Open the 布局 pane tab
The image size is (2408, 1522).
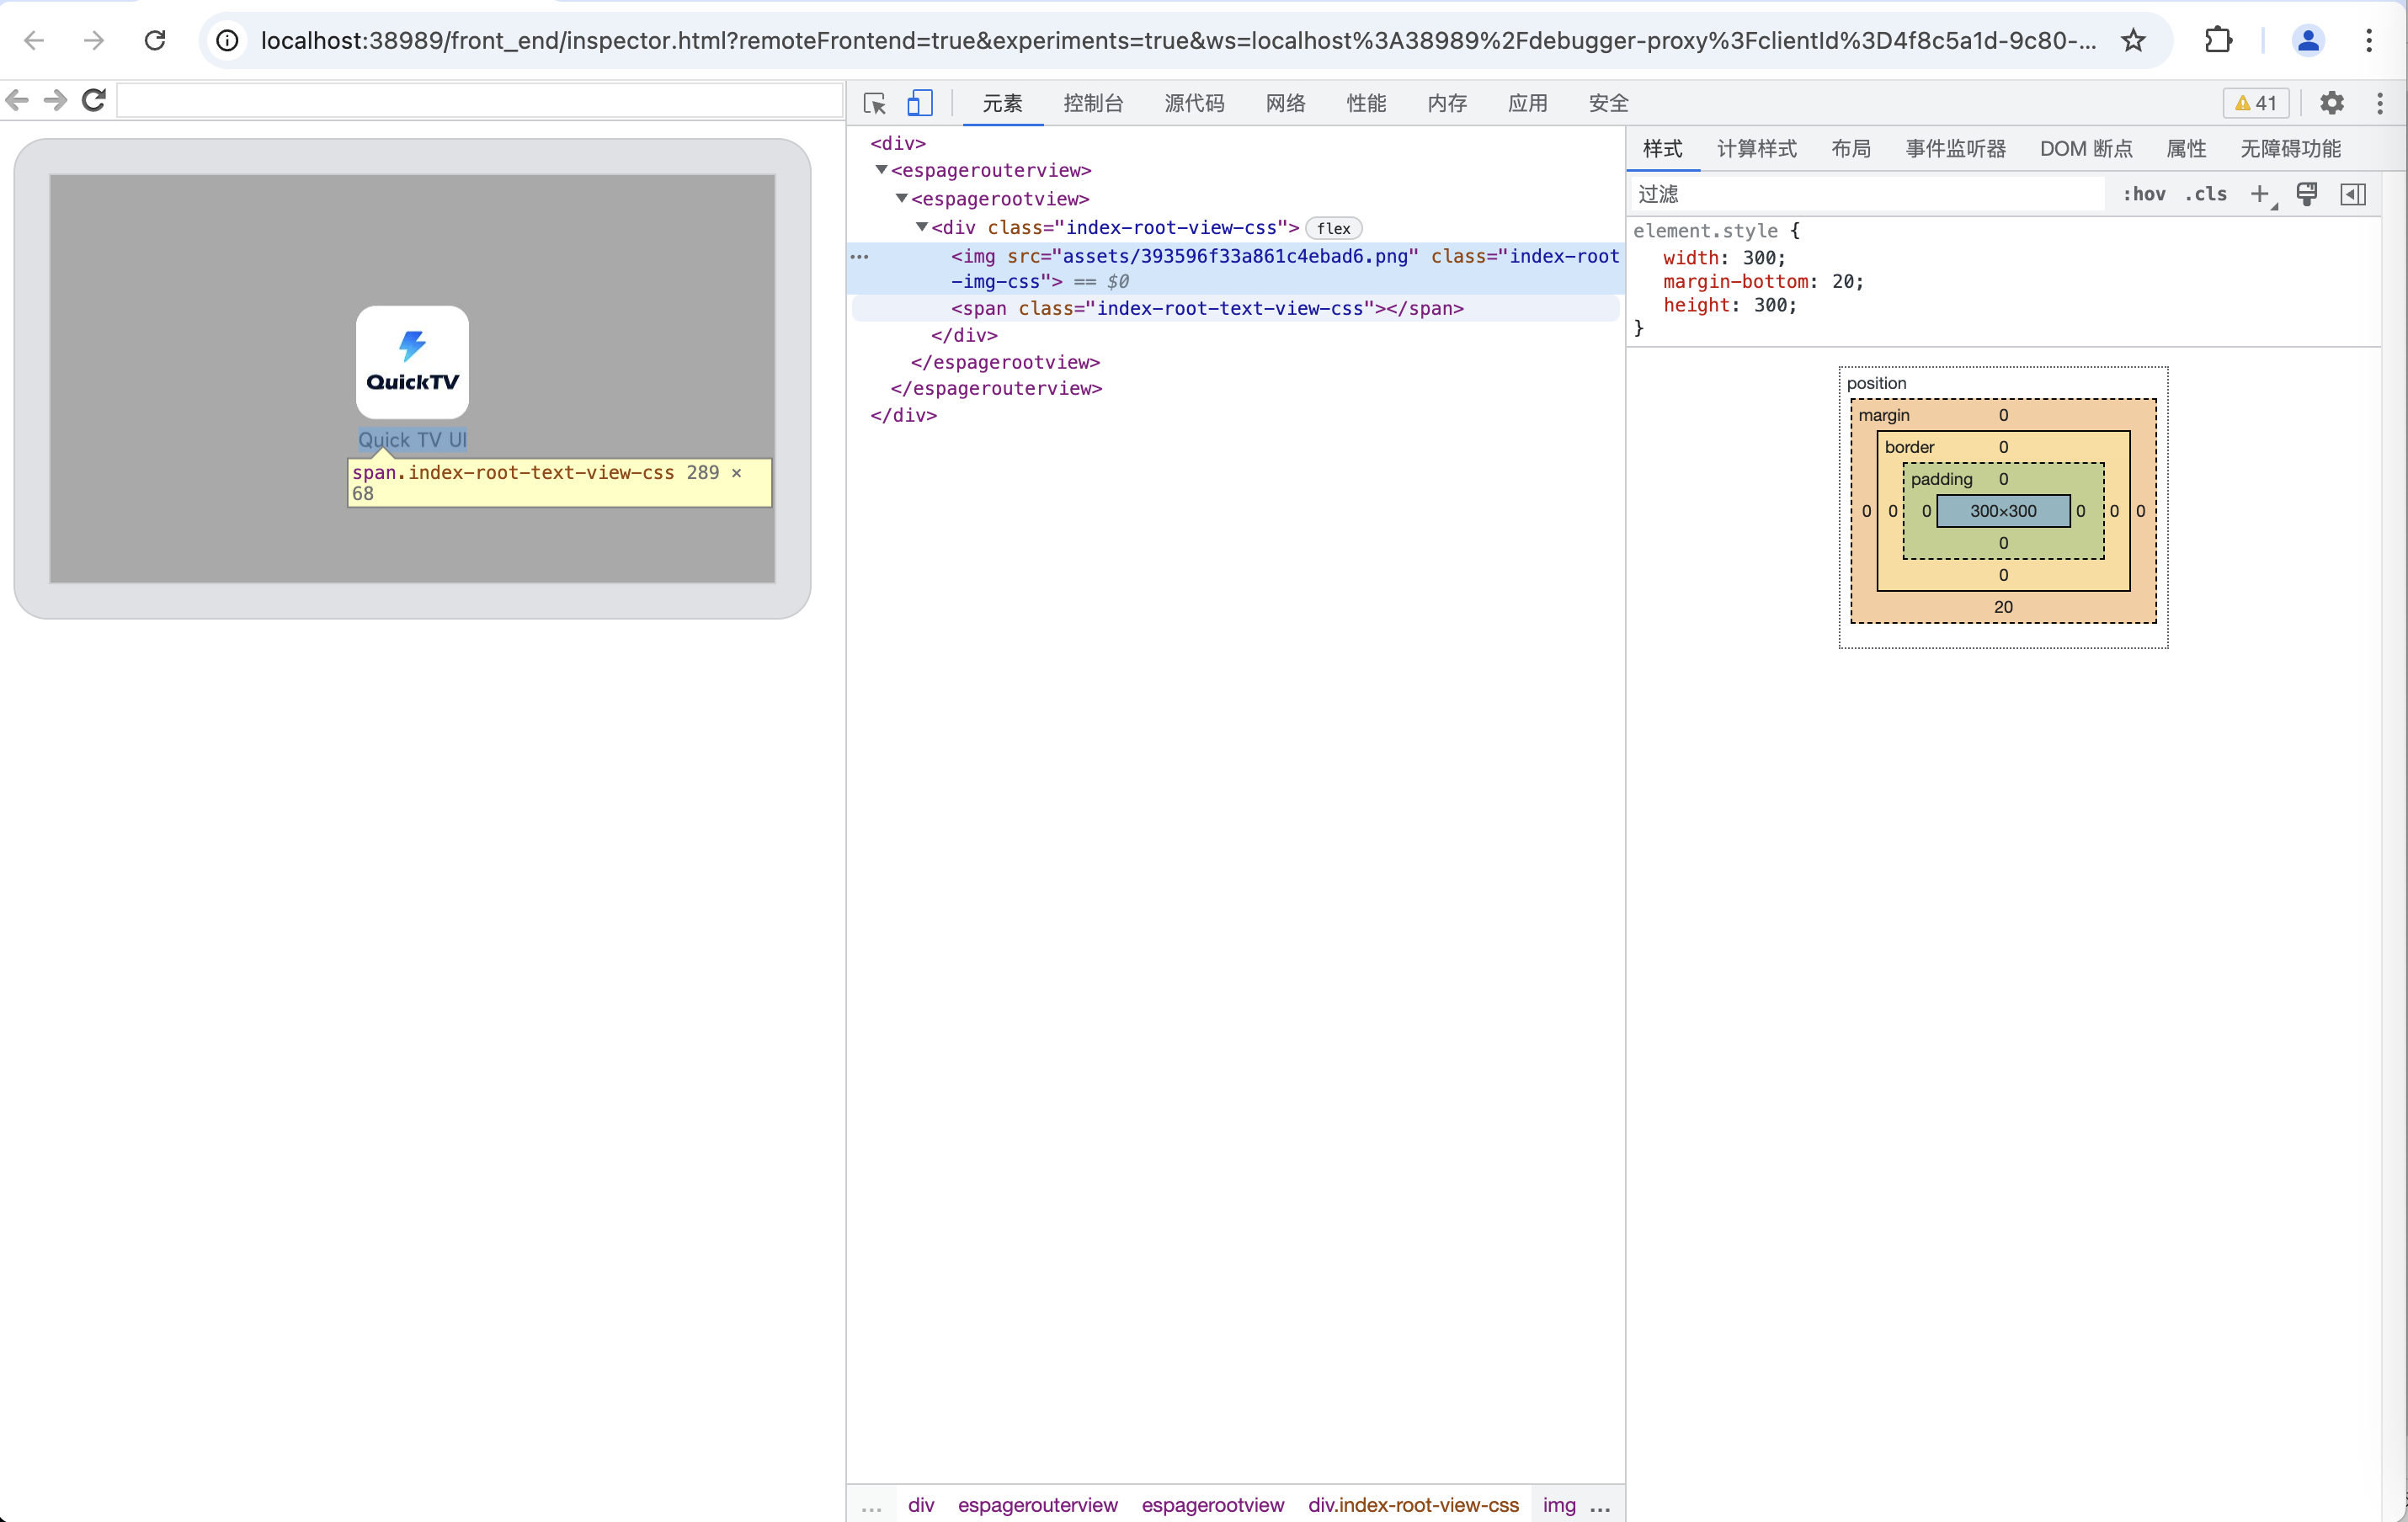(x=1851, y=149)
